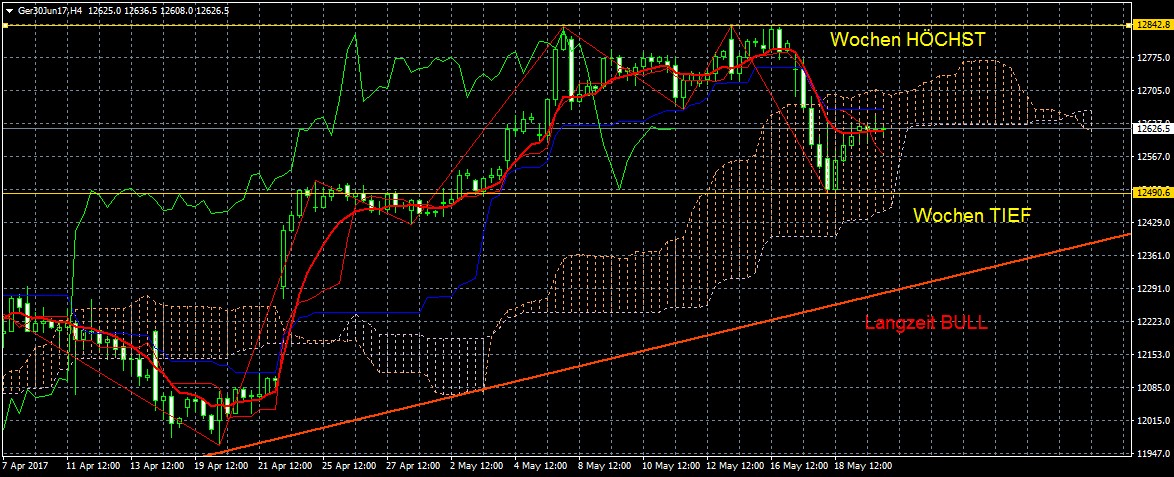Click the 12705.0 price scale value

tap(1153, 91)
